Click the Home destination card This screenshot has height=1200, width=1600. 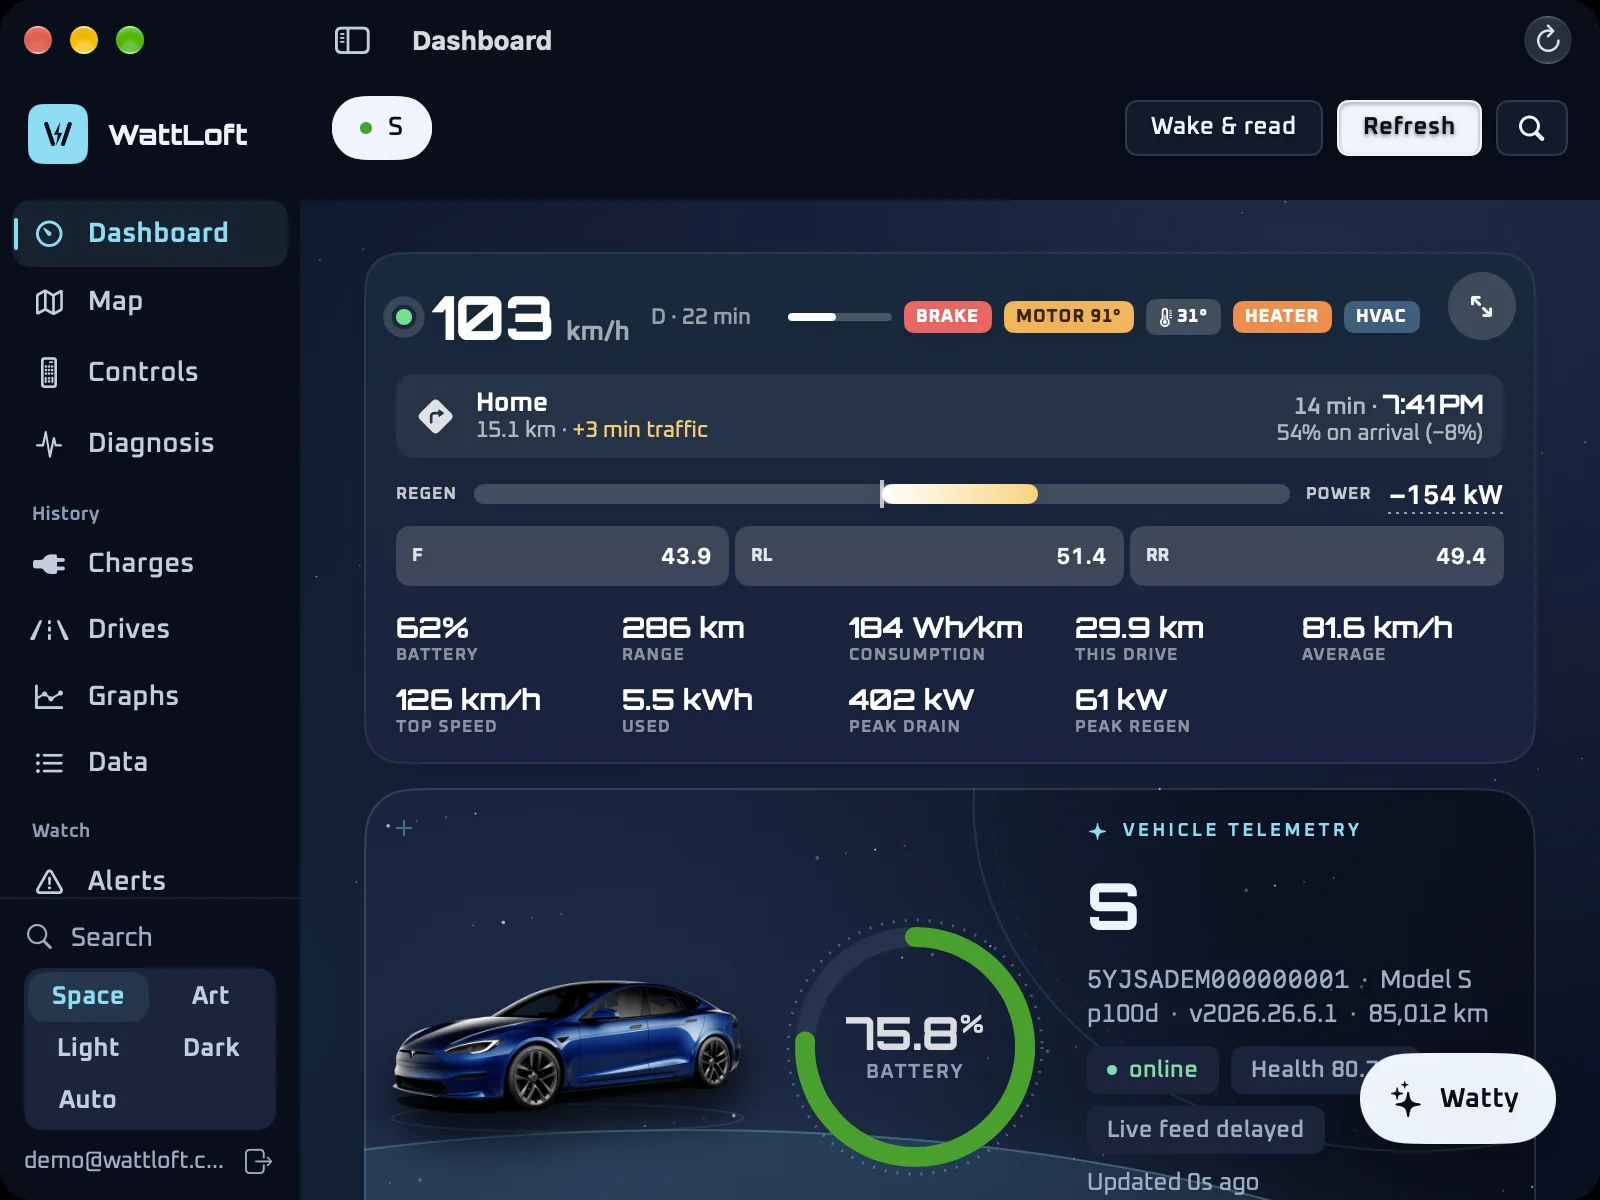click(x=949, y=416)
